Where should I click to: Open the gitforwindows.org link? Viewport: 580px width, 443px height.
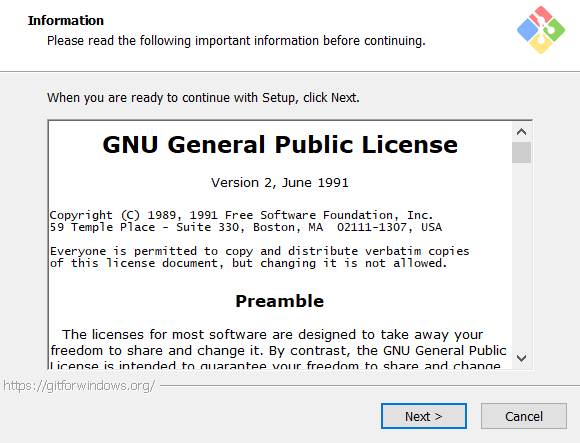[79, 386]
